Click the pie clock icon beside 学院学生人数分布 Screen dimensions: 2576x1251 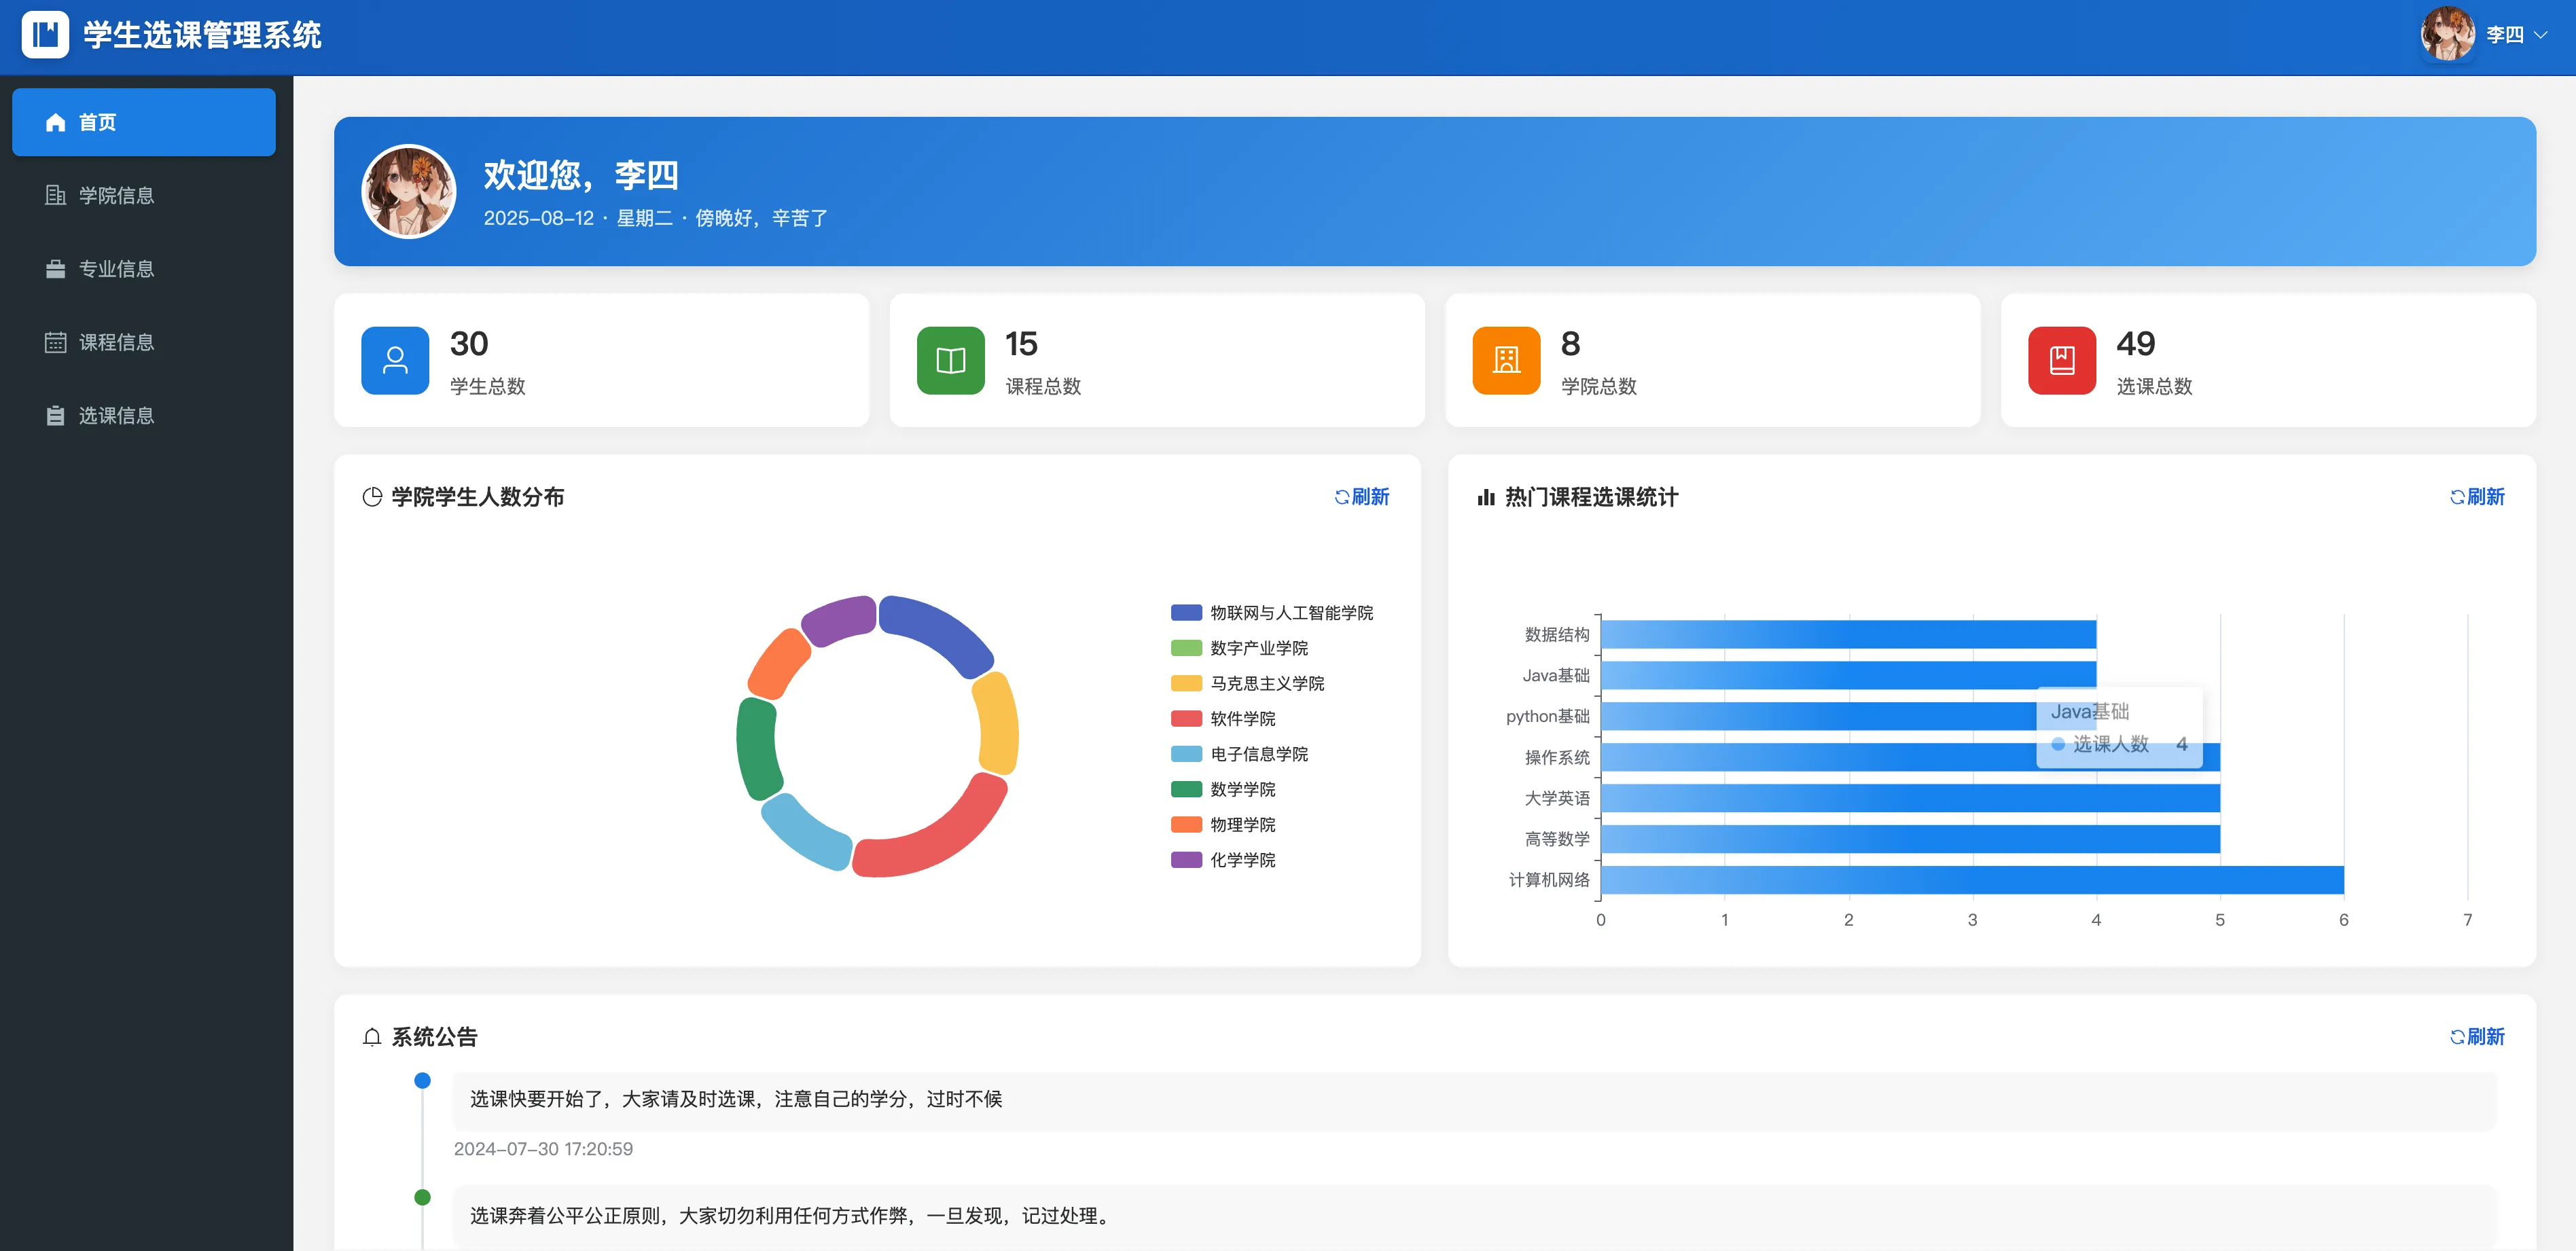click(372, 497)
